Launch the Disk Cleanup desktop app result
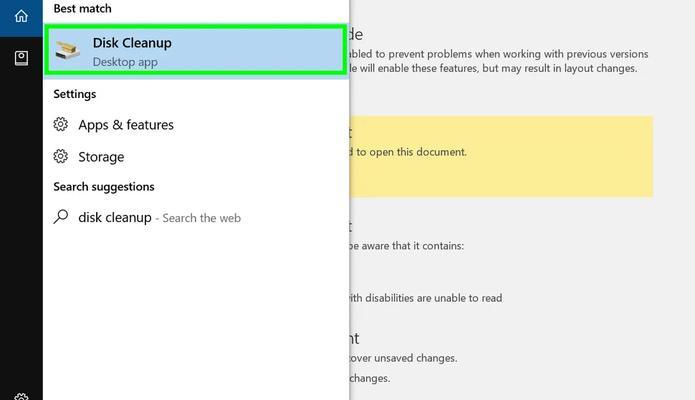The height and width of the screenshot is (400, 695). (x=195, y=51)
